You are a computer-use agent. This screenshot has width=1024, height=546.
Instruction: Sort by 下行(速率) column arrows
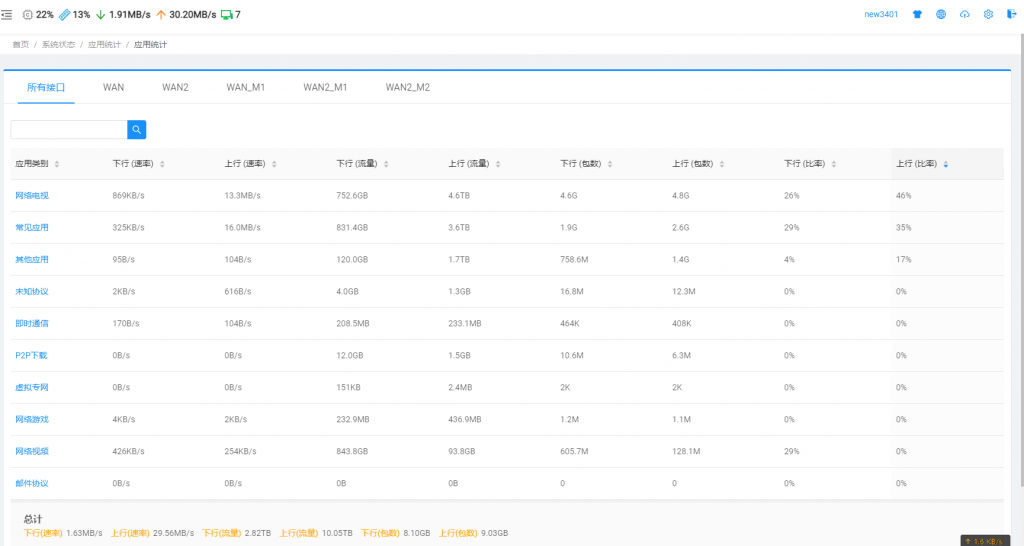point(162,164)
